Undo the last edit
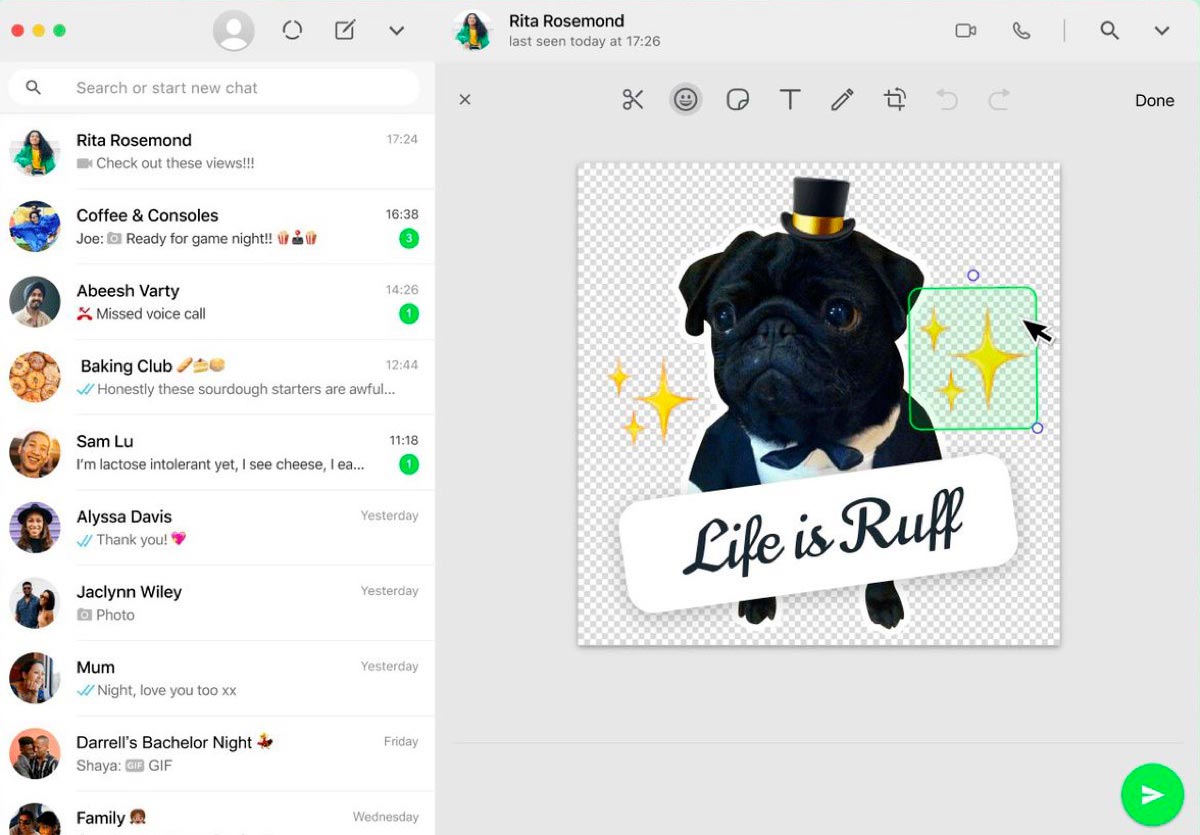The width and height of the screenshot is (1200, 835). pos(947,100)
